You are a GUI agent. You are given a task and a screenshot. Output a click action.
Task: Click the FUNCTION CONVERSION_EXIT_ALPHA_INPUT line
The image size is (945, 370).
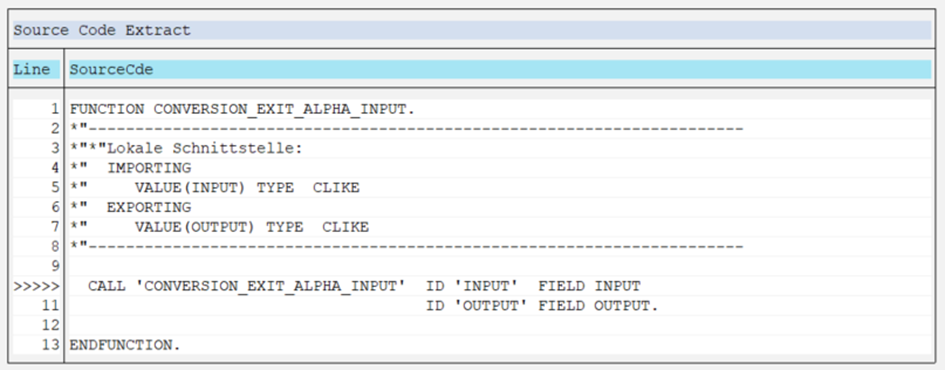tap(242, 110)
